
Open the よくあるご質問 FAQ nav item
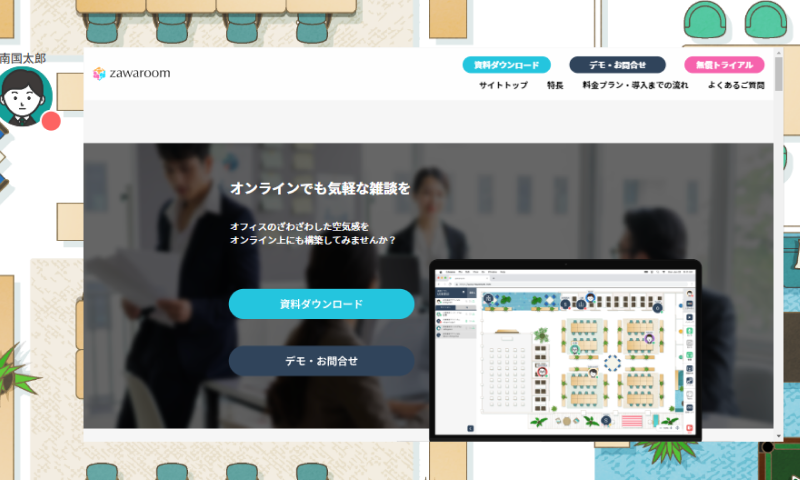736,86
